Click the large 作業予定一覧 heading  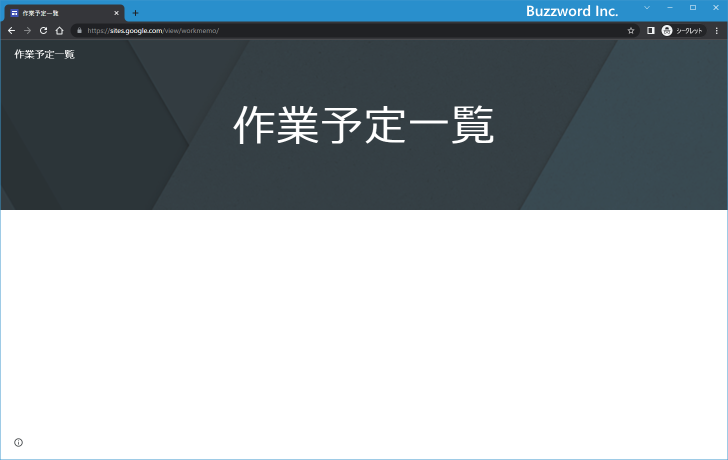tap(364, 125)
